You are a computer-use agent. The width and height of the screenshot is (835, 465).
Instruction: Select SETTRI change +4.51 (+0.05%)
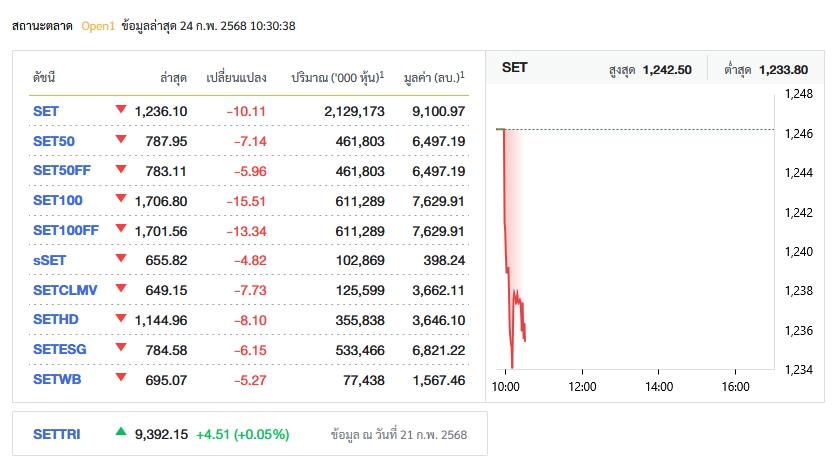click(242, 435)
